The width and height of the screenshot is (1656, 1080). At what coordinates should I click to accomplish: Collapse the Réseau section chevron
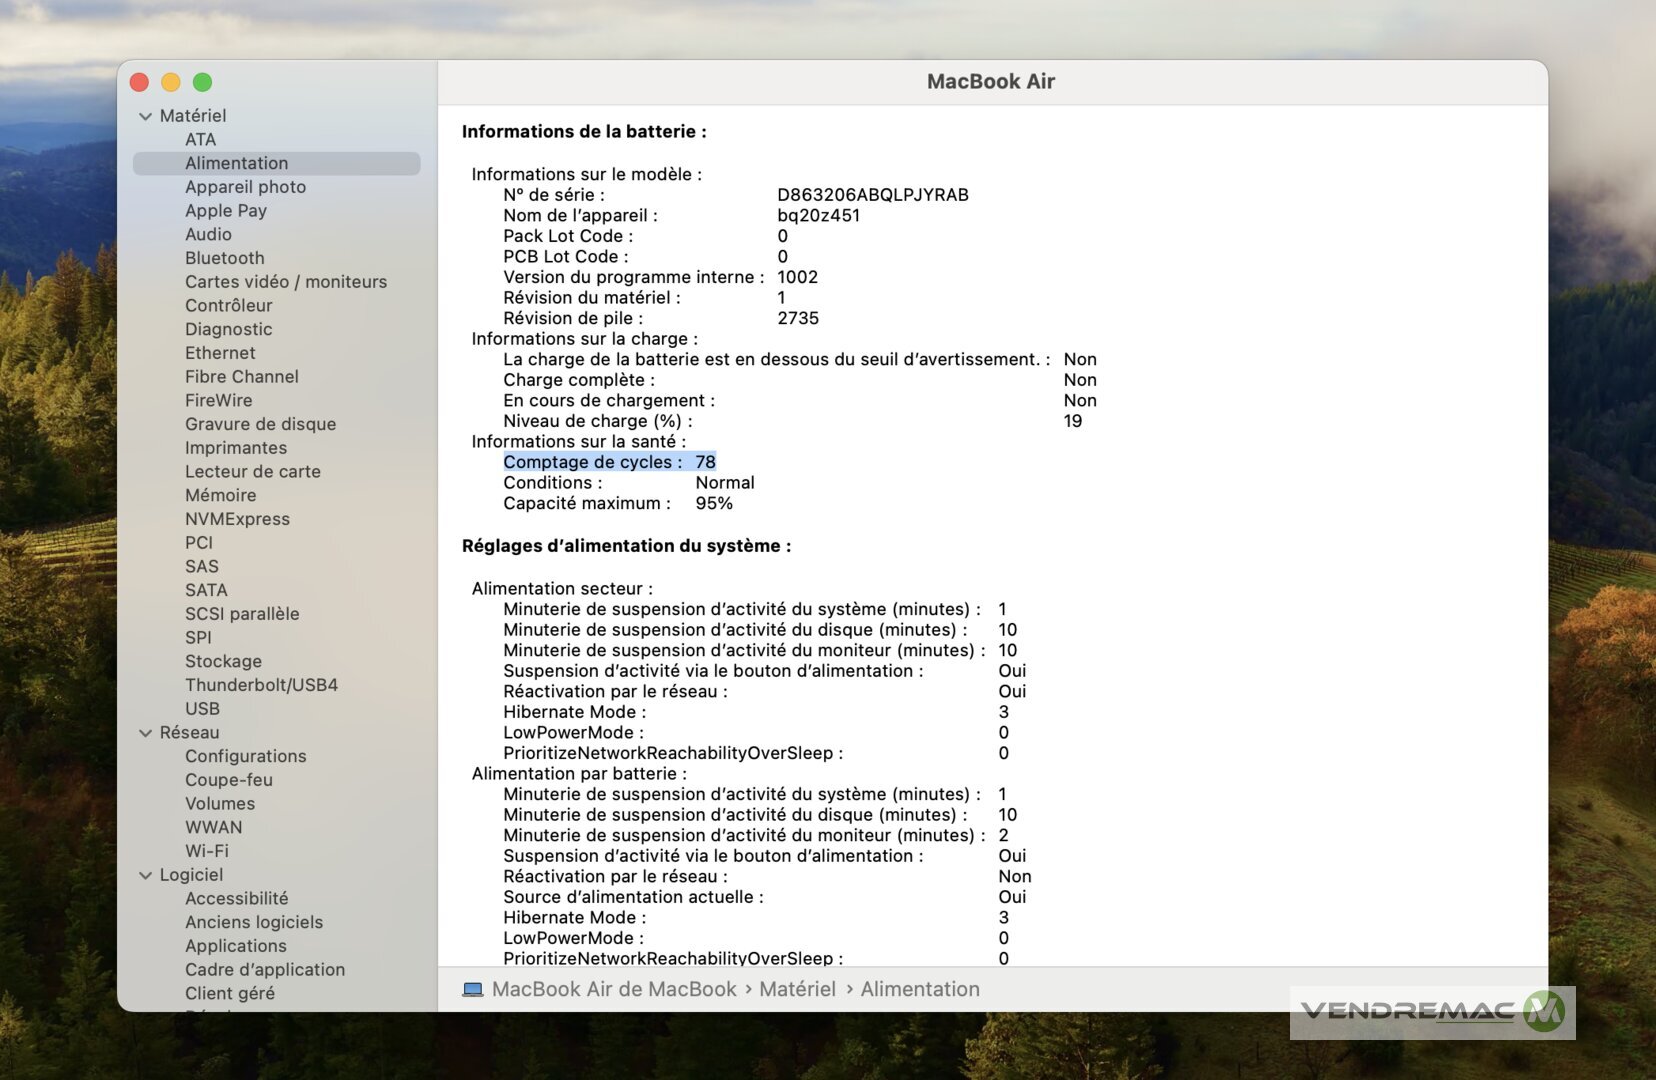[146, 733]
